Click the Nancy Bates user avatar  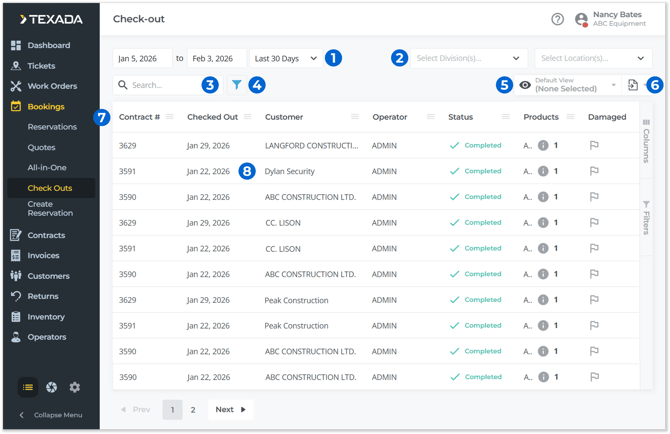click(581, 19)
